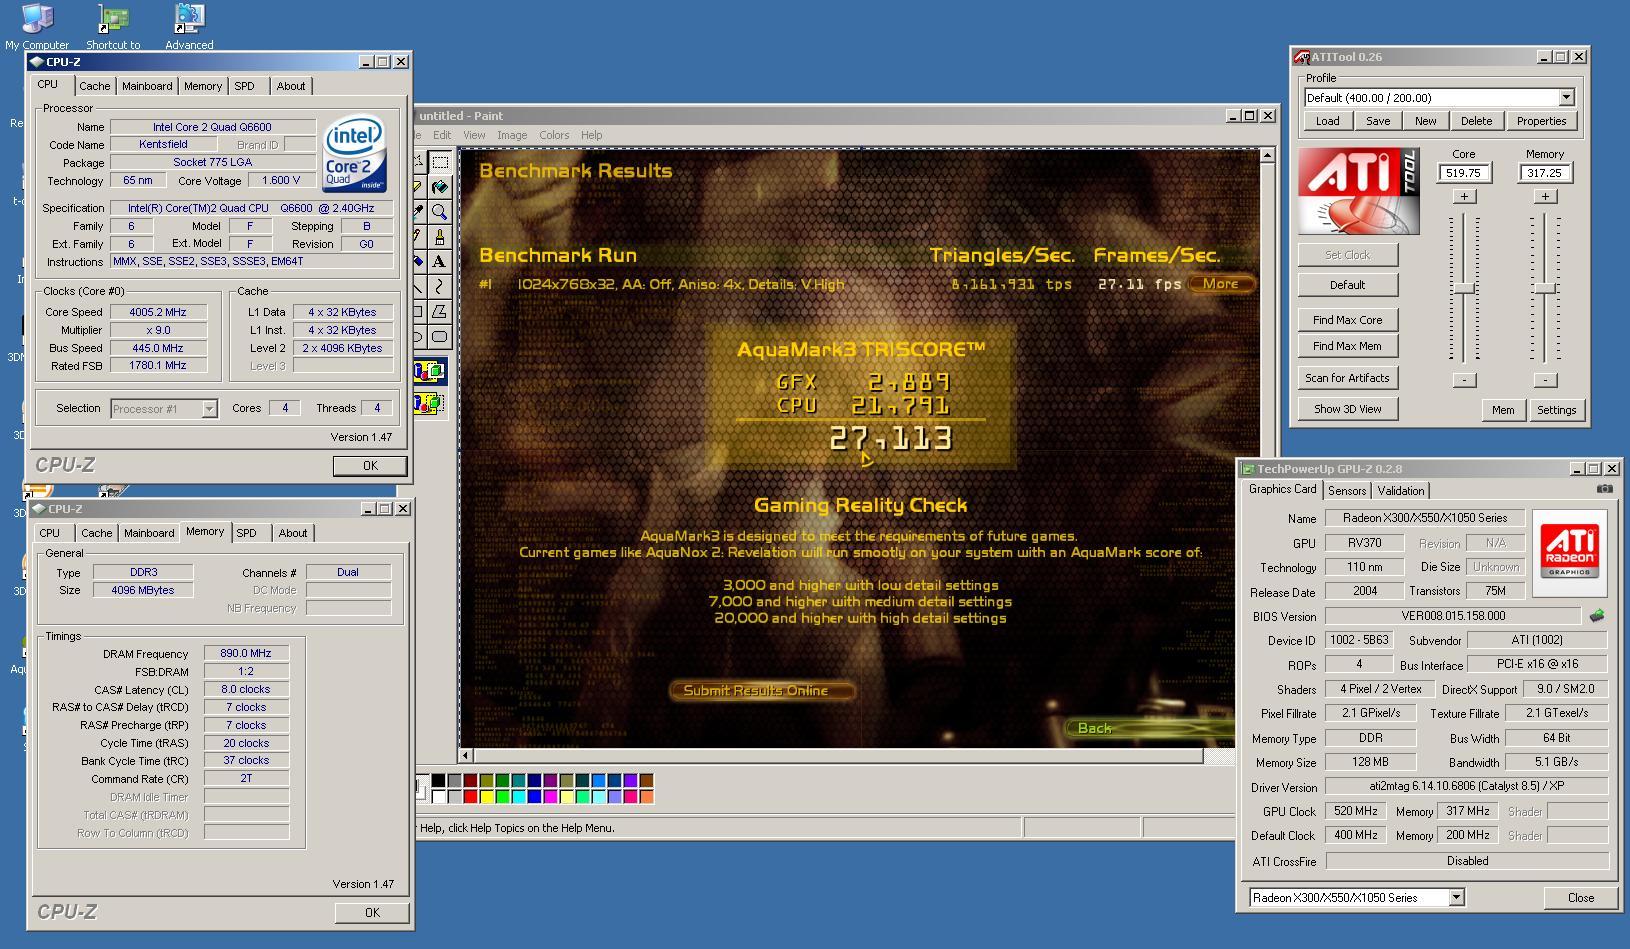Open profile Properties in ATITool

tap(1541, 121)
